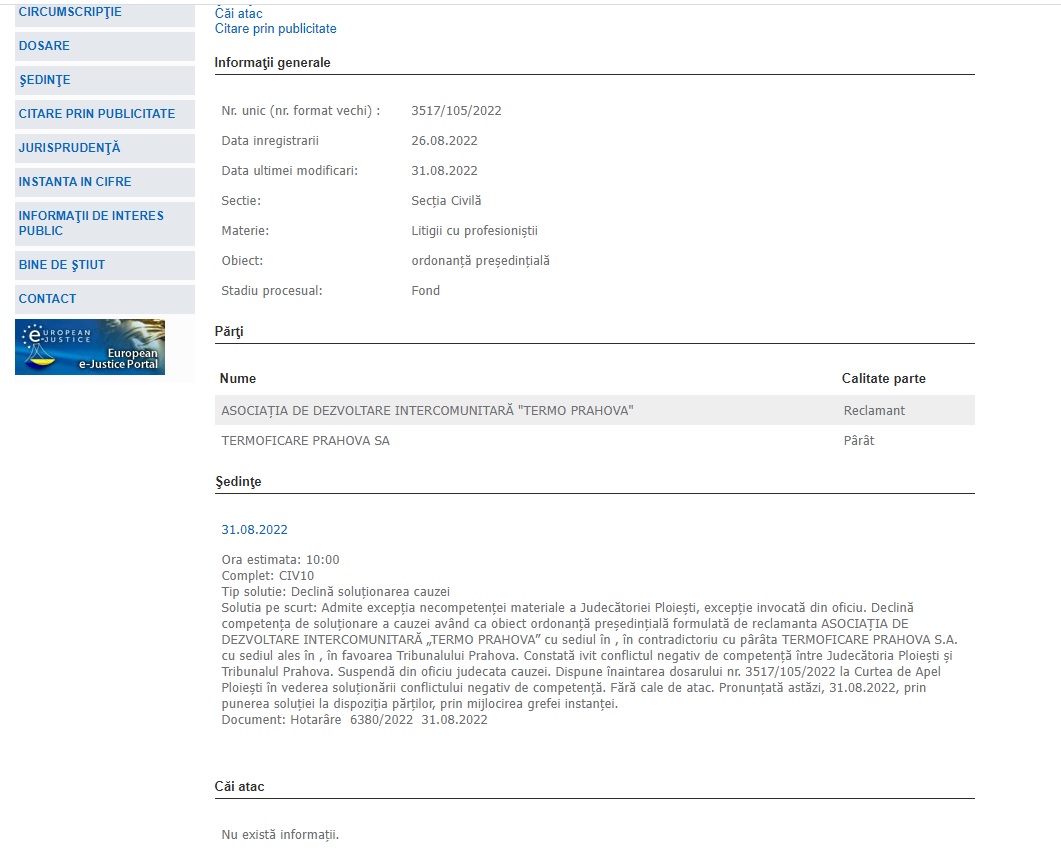Screen dimensions: 1061x865
Task: Click the top Citare prin publicitate anchor link
Action: click(275, 29)
